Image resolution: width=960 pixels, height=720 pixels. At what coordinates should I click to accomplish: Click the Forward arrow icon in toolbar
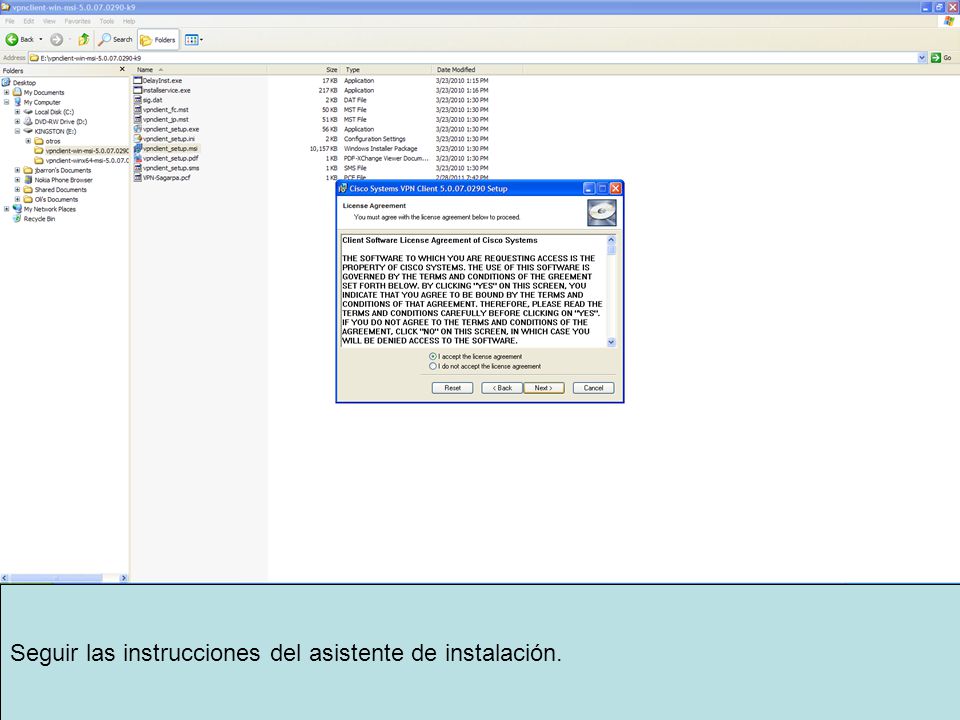pos(56,40)
